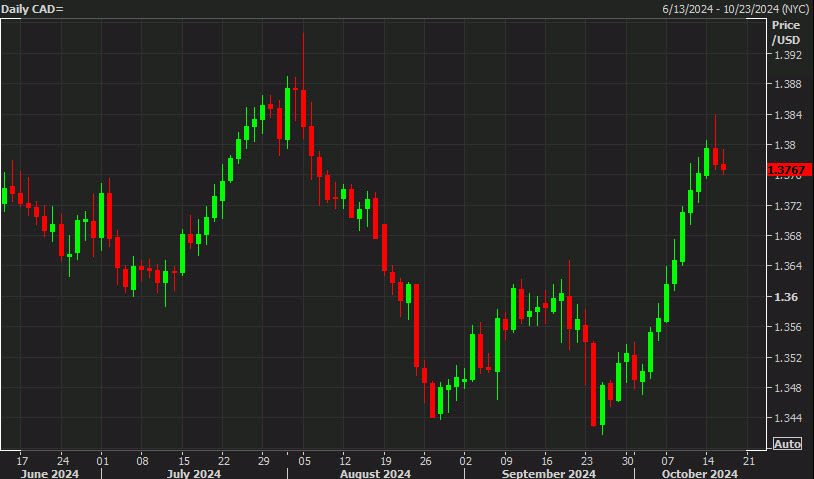Click the 19 date tick in August

tap(386, 461)
